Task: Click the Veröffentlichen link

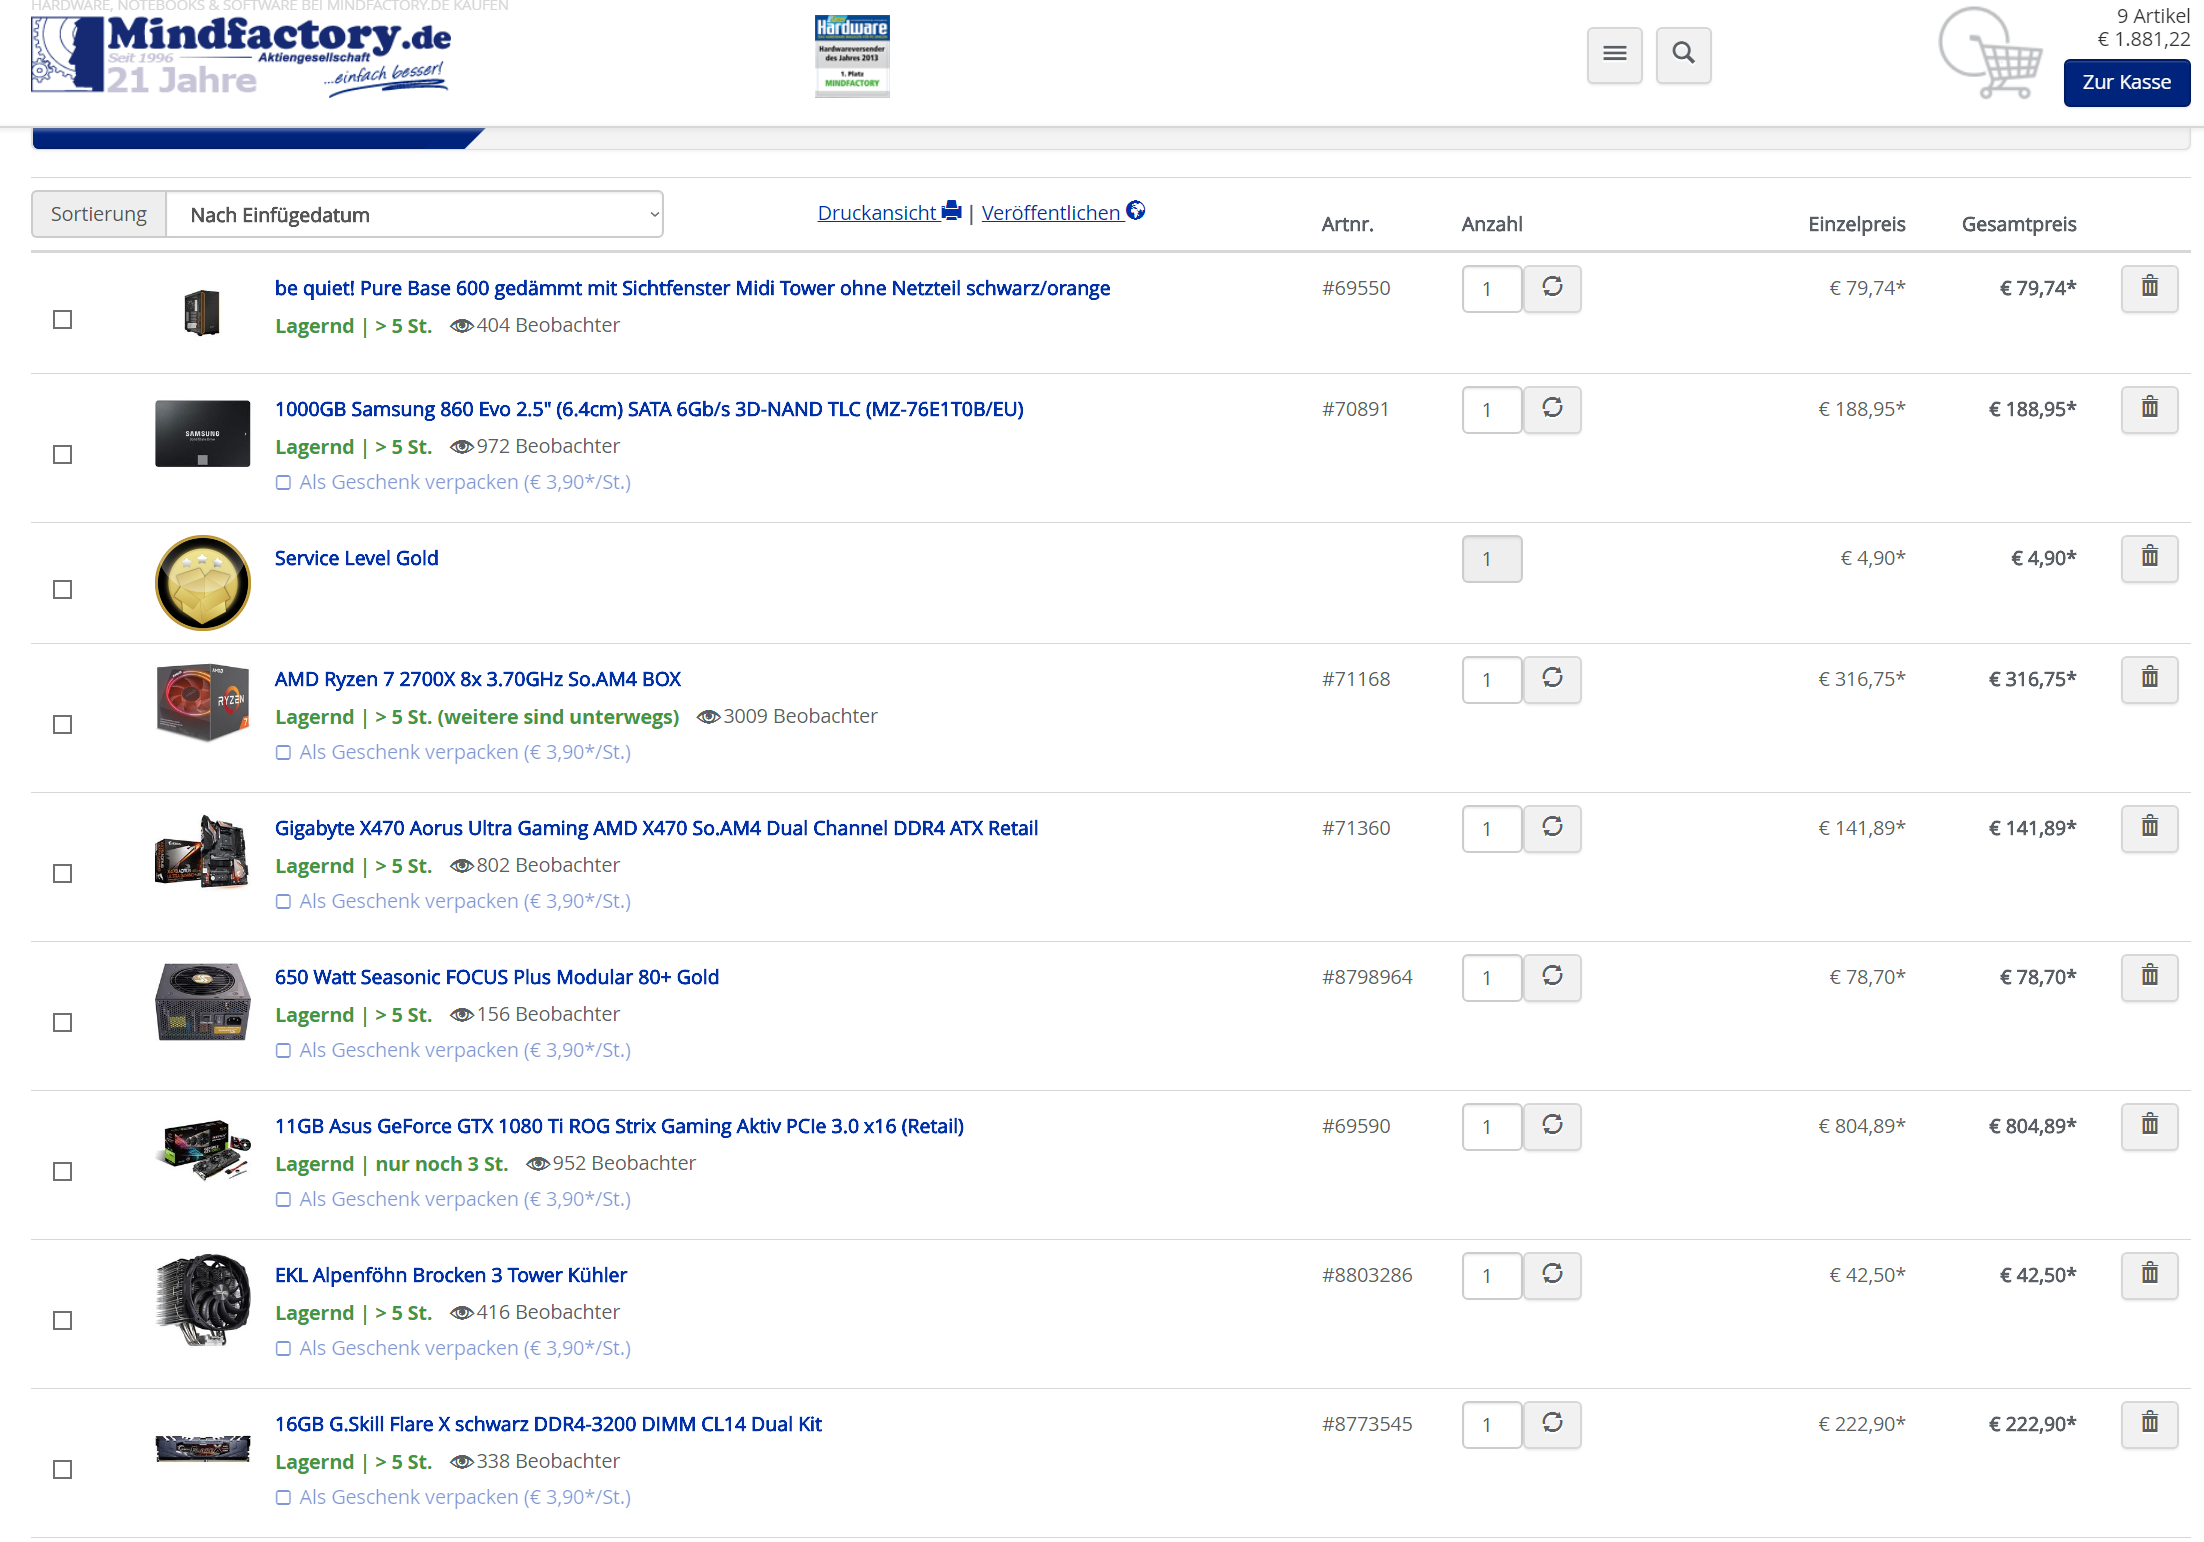Action: click(x=1063, y=213)
